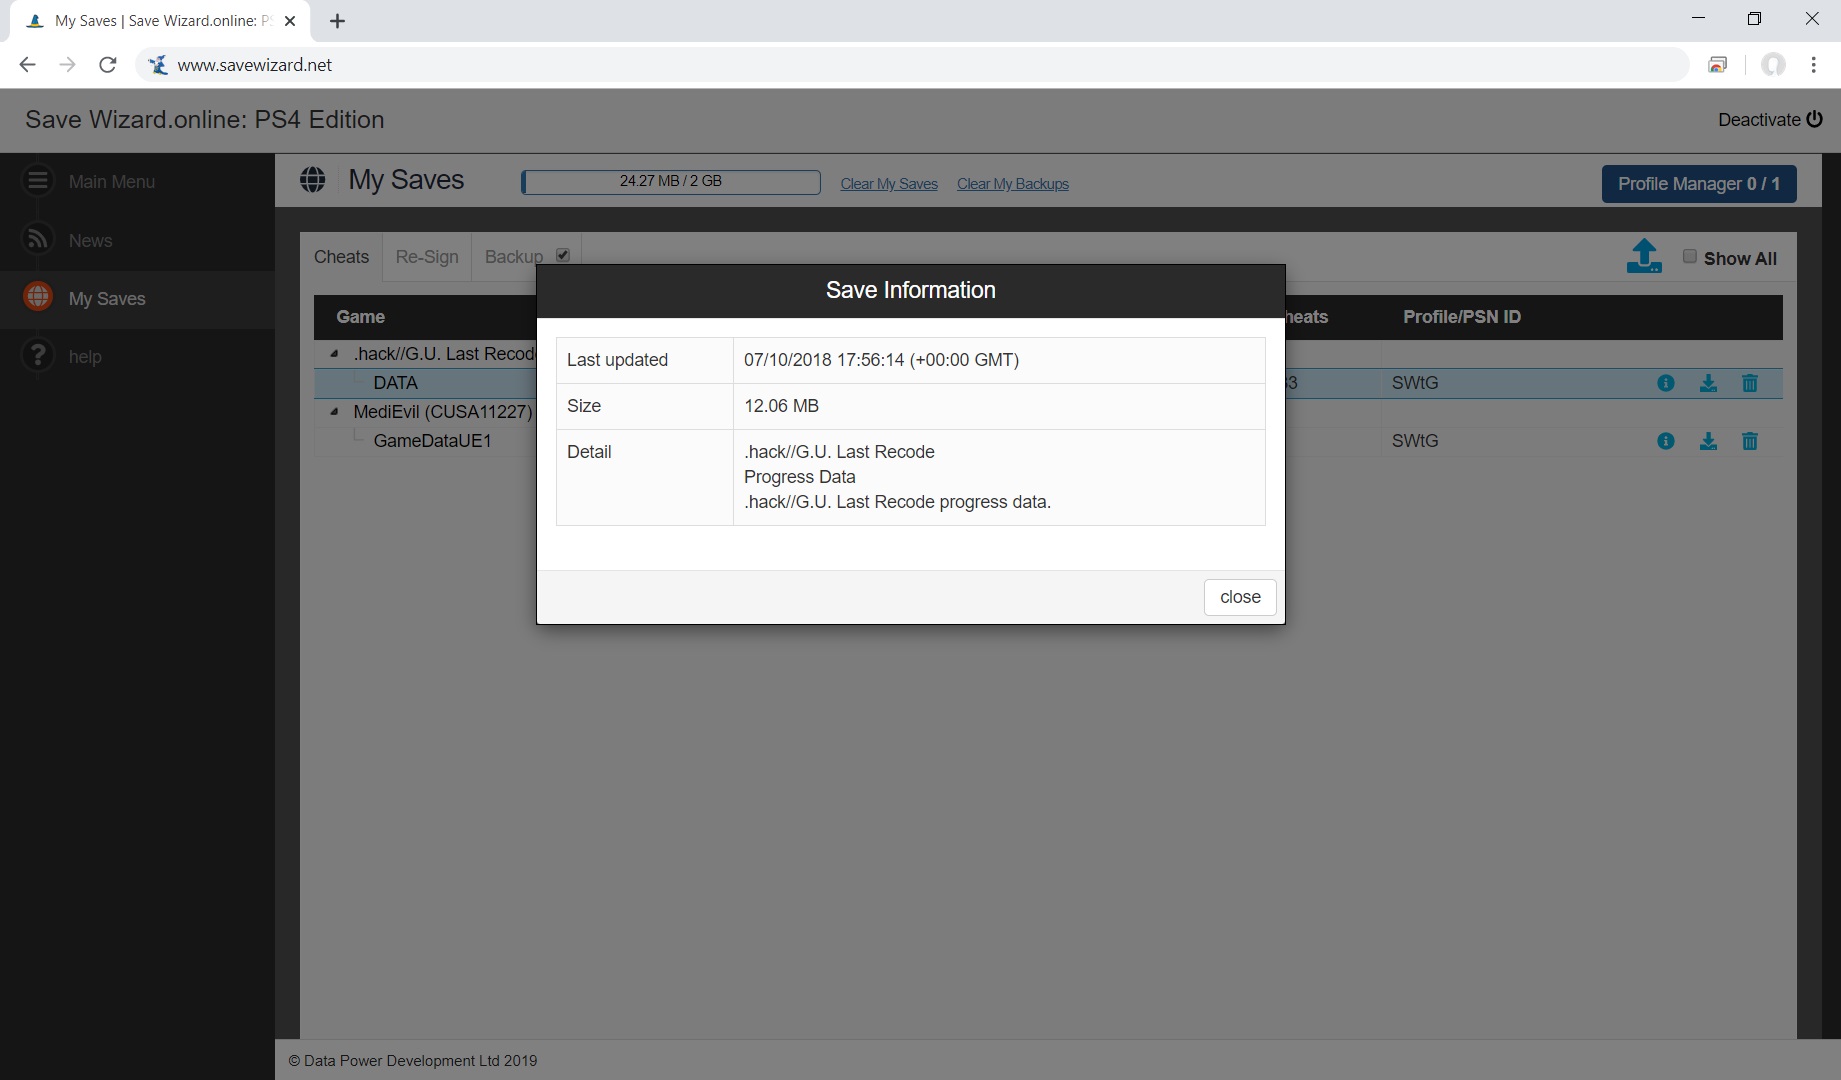Close the My Saves browser tab
This screenshot has height=1080, width=1841.
point(290,21)
